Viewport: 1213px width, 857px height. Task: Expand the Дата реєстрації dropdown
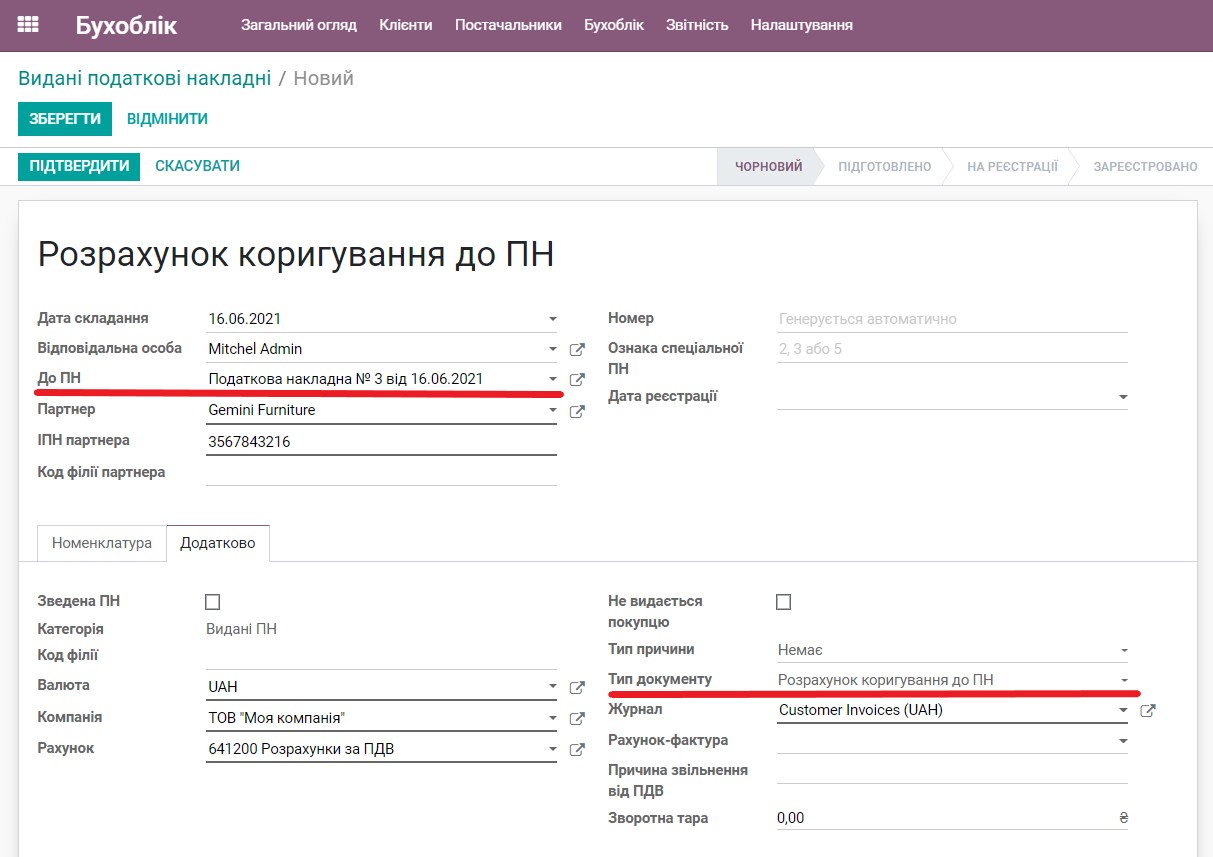pyautogui.click(x=1125, y=396)
